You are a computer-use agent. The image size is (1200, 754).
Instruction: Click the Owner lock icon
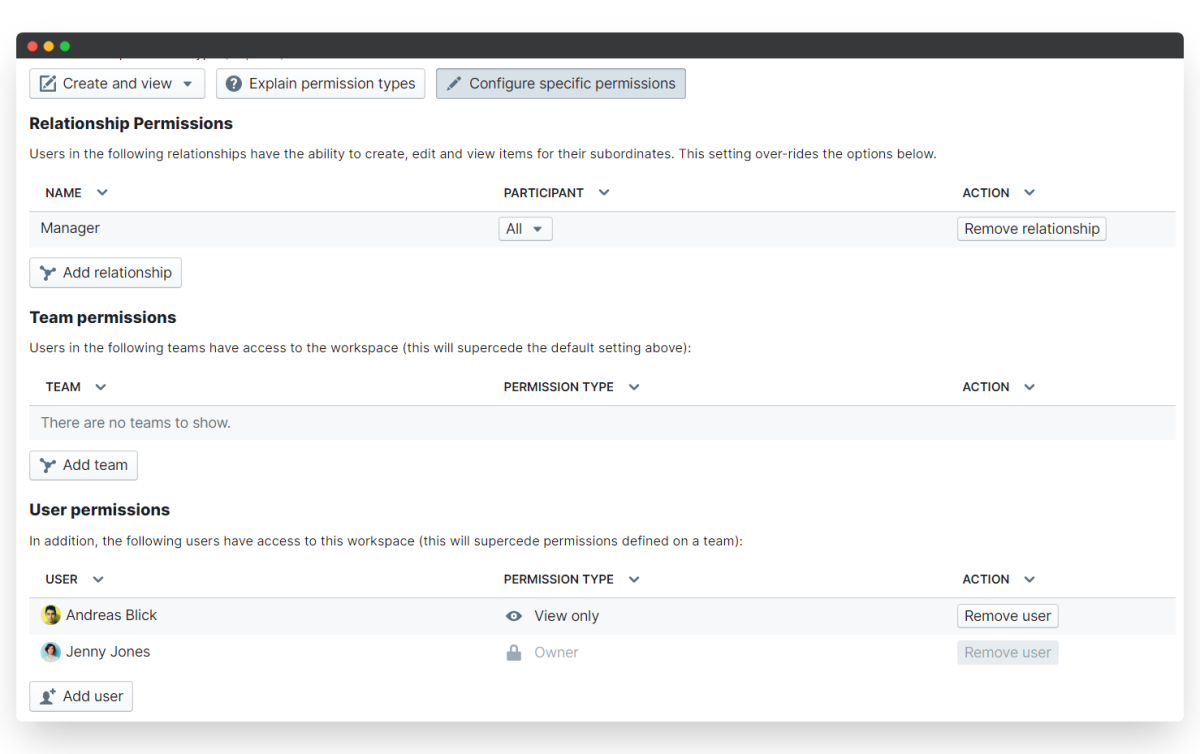514,653
